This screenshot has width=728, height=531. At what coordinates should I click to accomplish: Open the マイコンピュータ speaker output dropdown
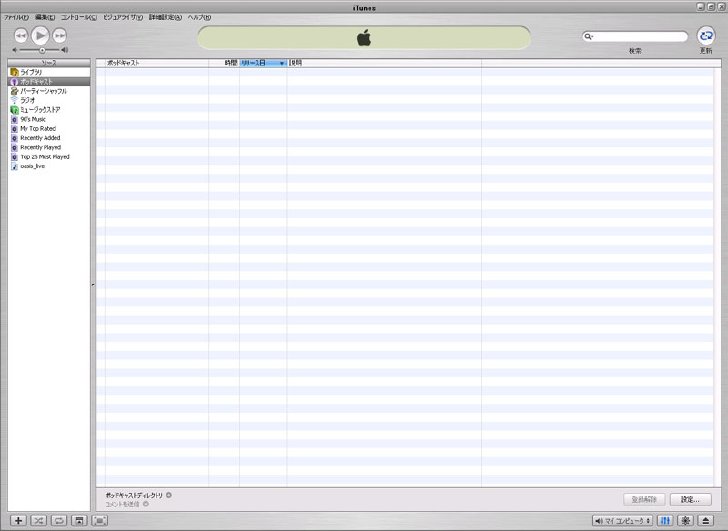623,521
